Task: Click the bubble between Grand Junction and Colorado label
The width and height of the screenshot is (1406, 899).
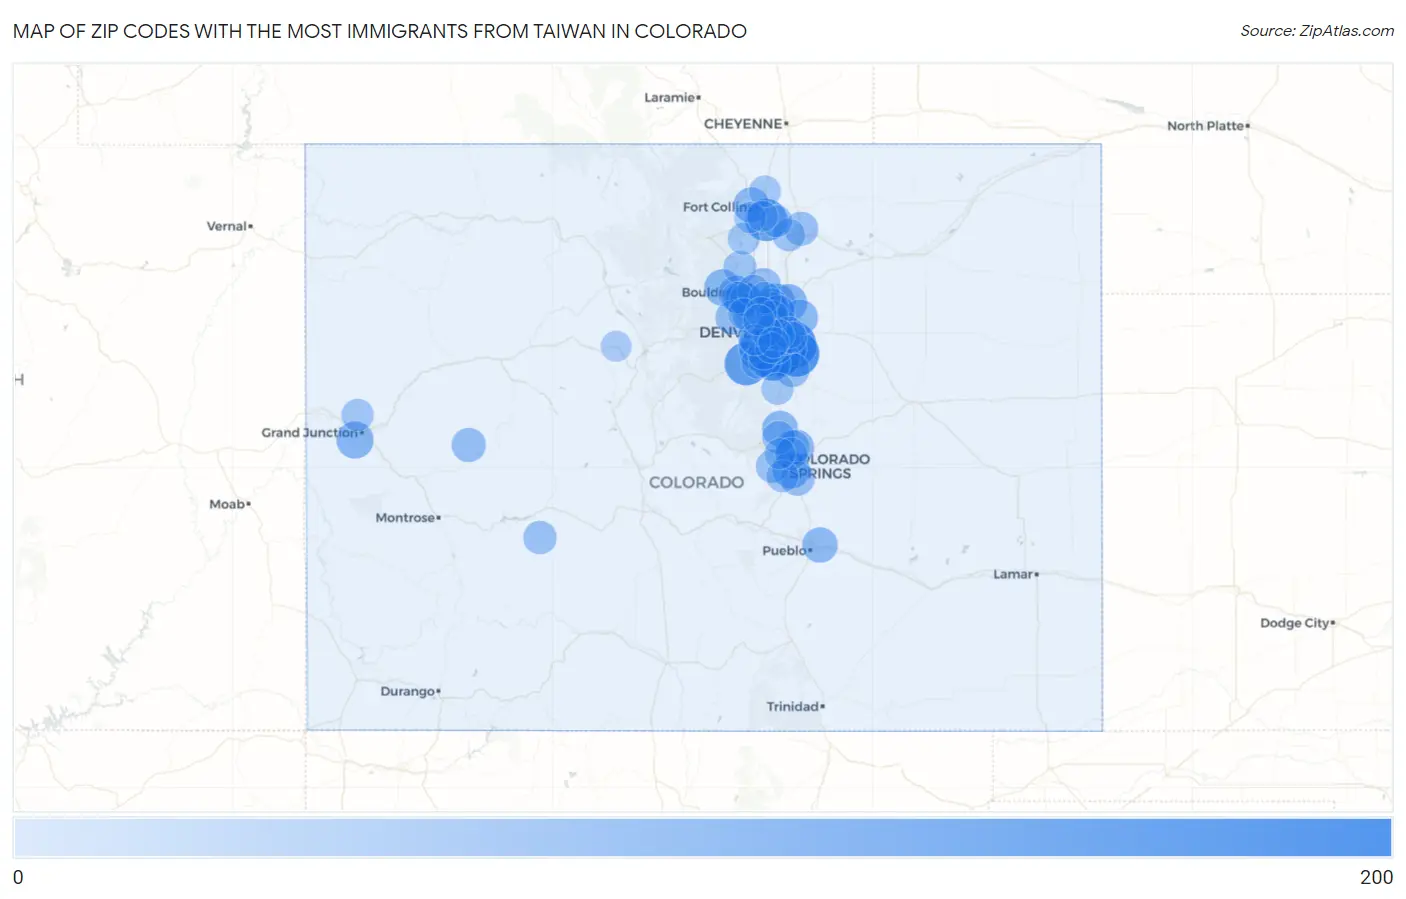Action: click(468, 445)
